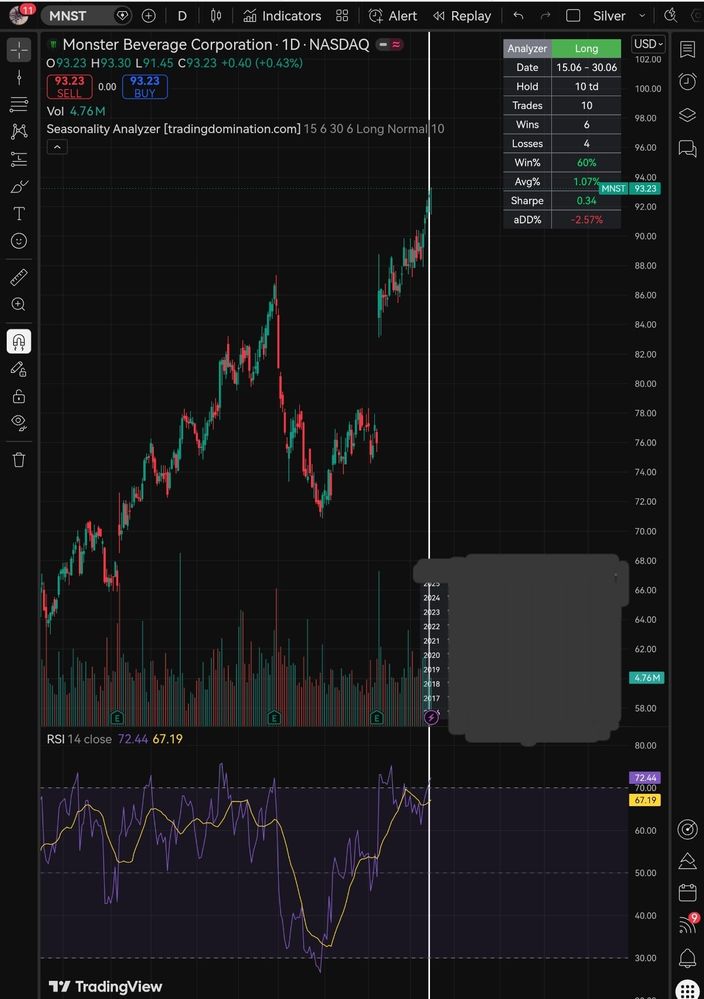Open the news feed with 9 badge

click(x=687, y=924)
